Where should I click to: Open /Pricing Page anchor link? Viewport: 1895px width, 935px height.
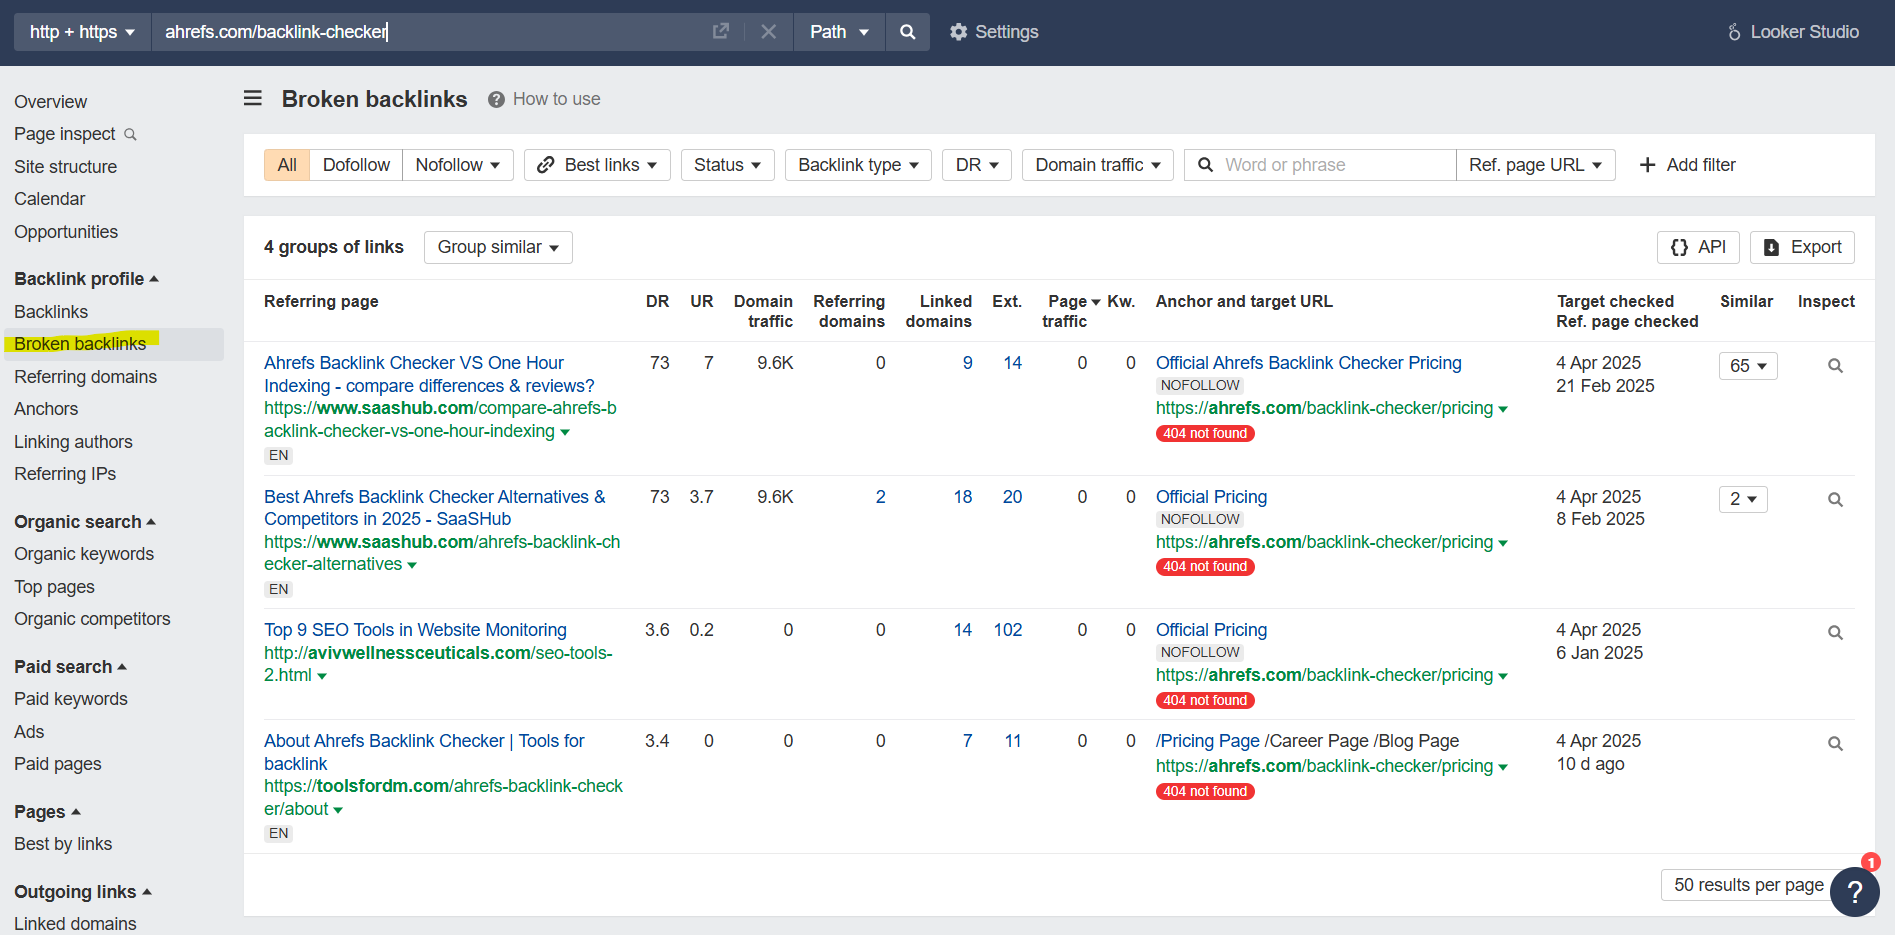click(1207, 741)
